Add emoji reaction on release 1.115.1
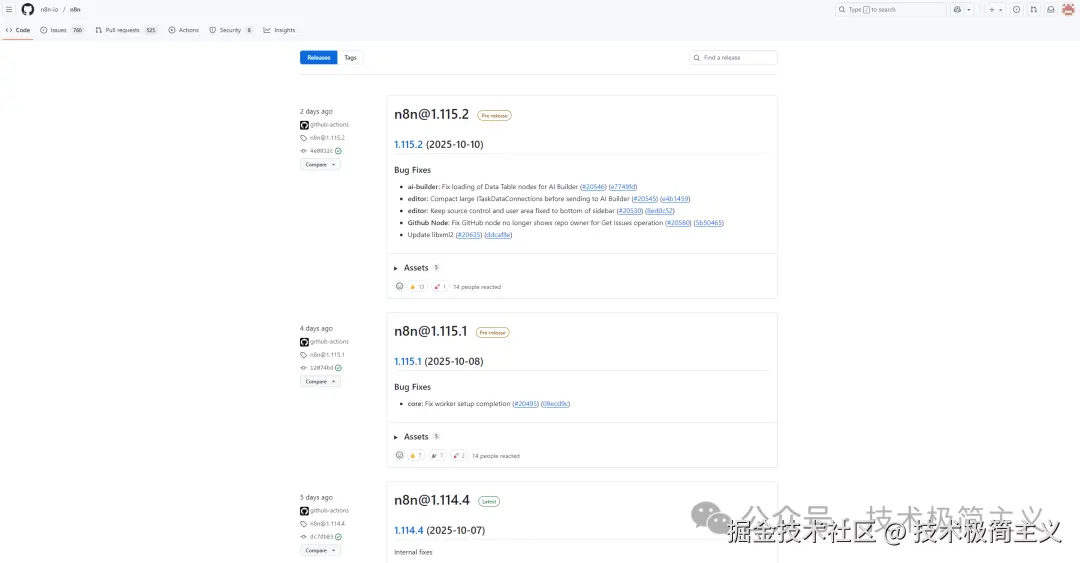Viewport: 1080px width, 563px height. point(399,455)
